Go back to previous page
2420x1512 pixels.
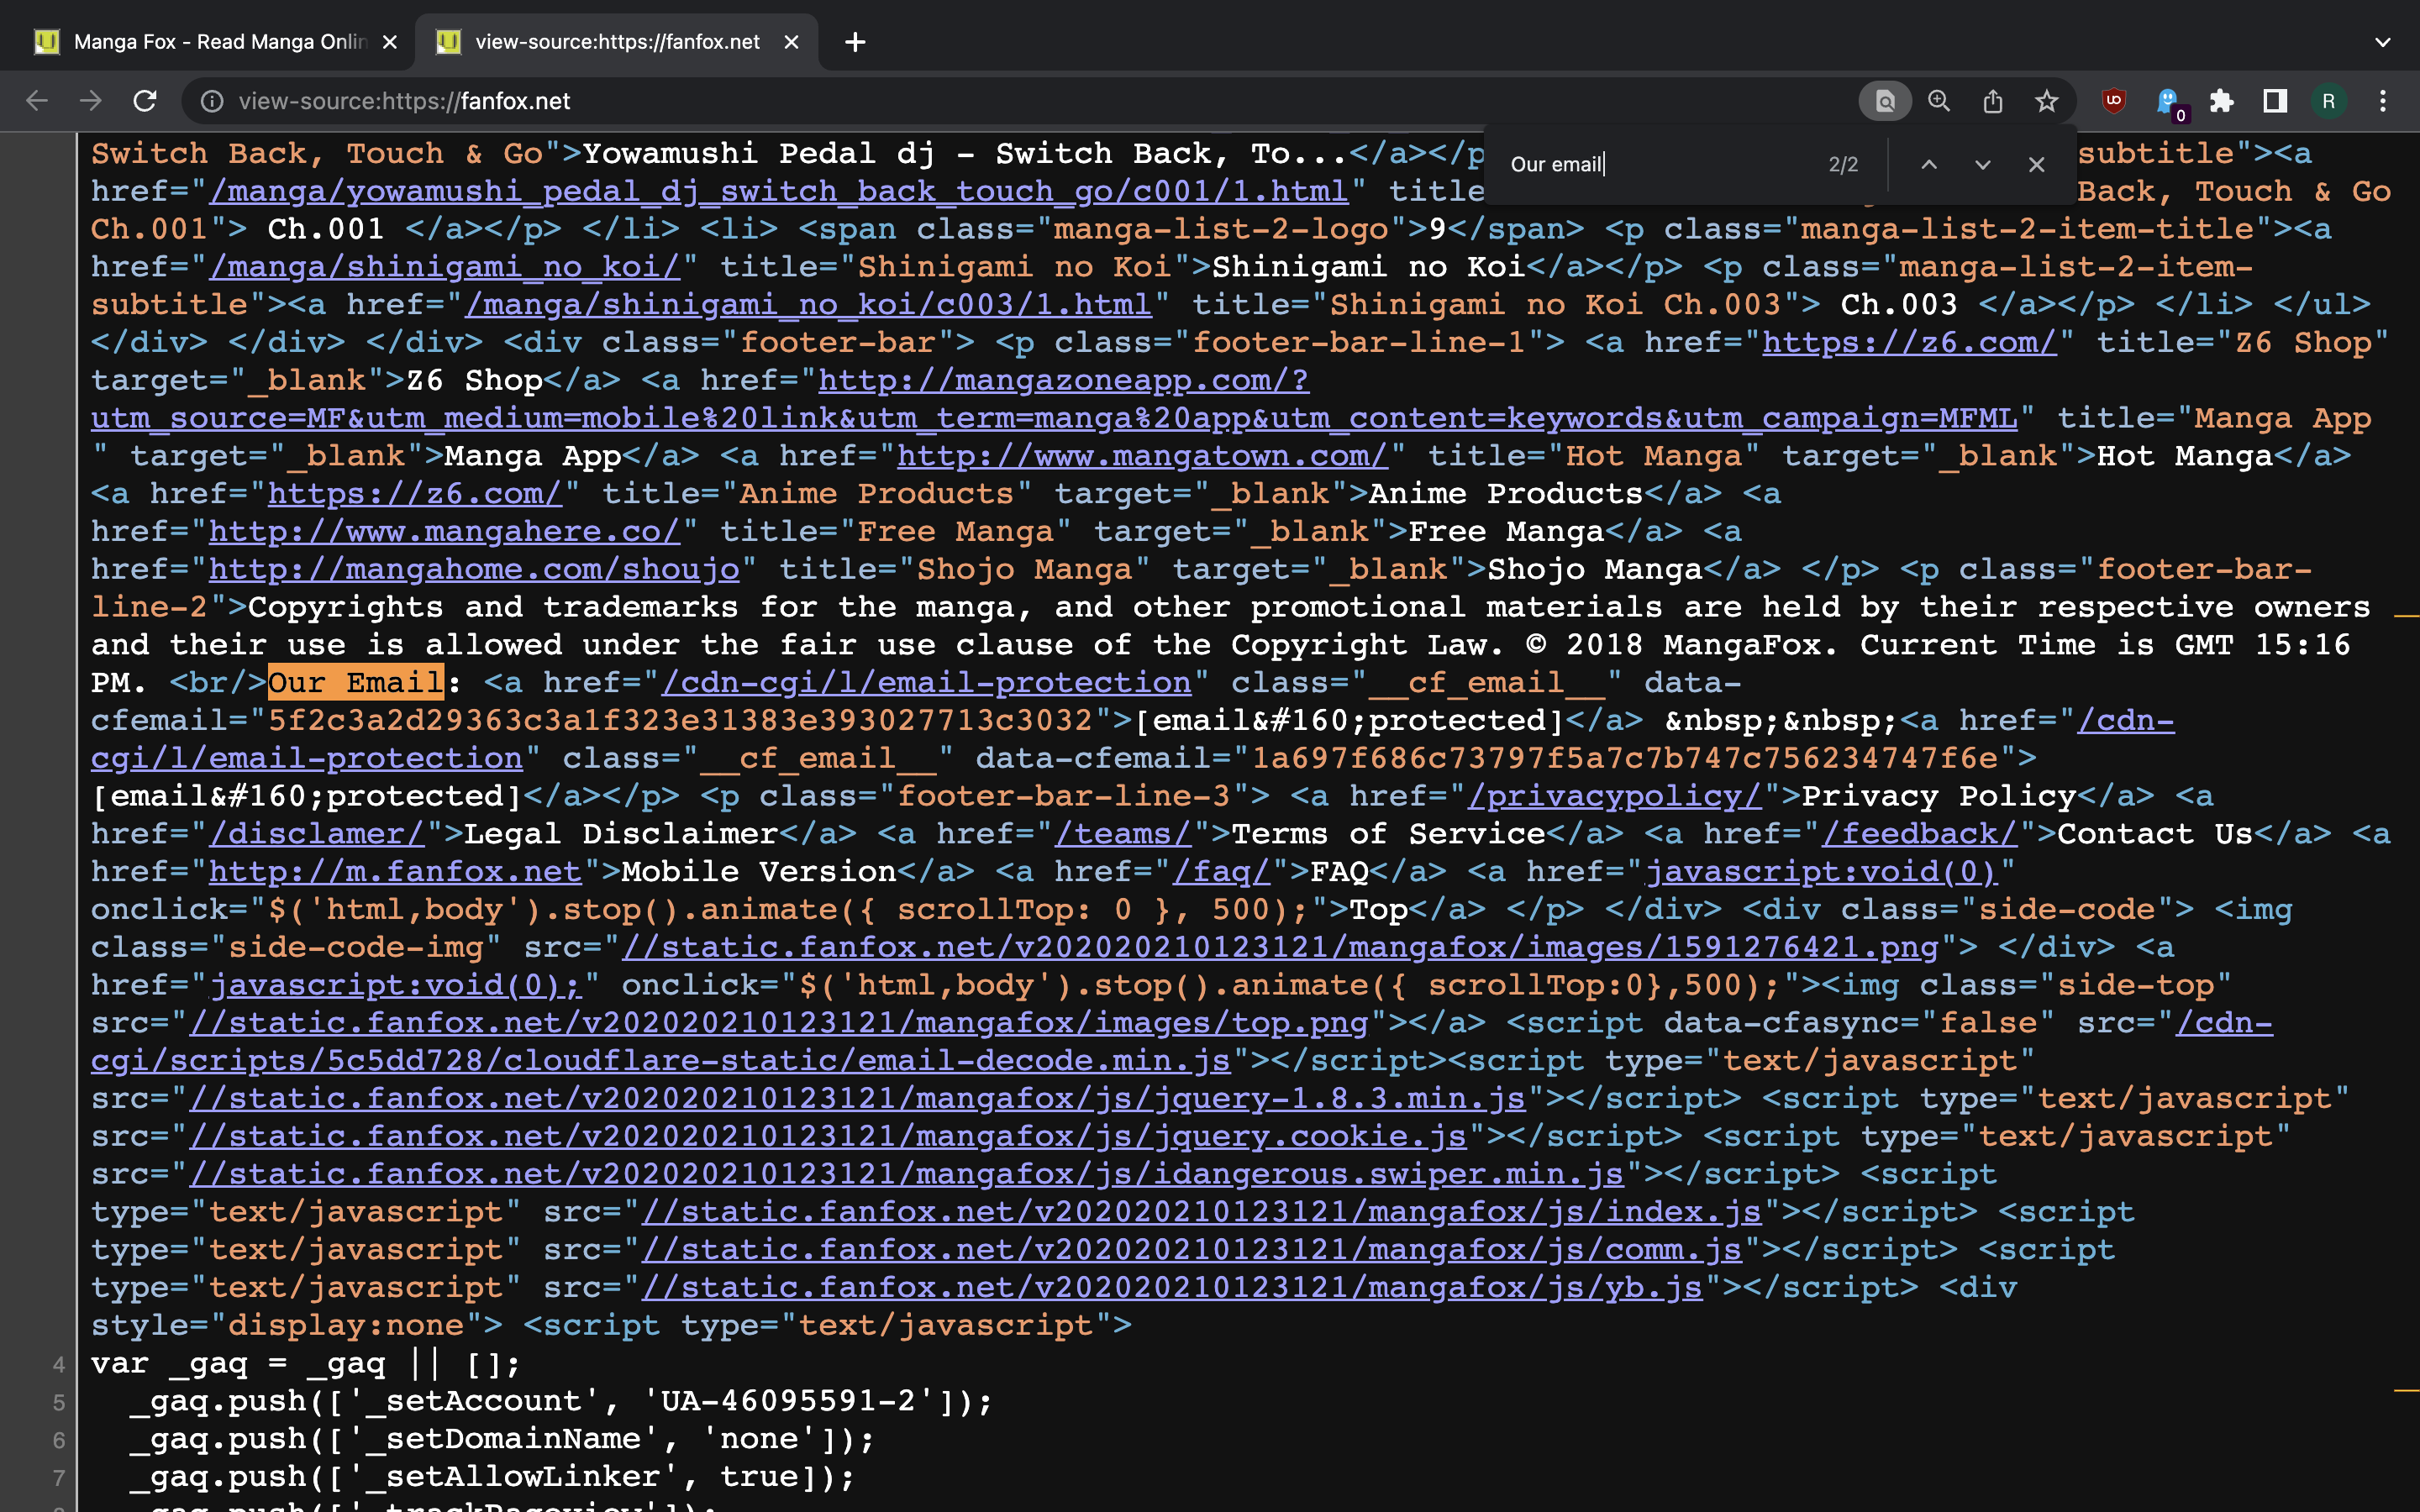tap(37, 101)
